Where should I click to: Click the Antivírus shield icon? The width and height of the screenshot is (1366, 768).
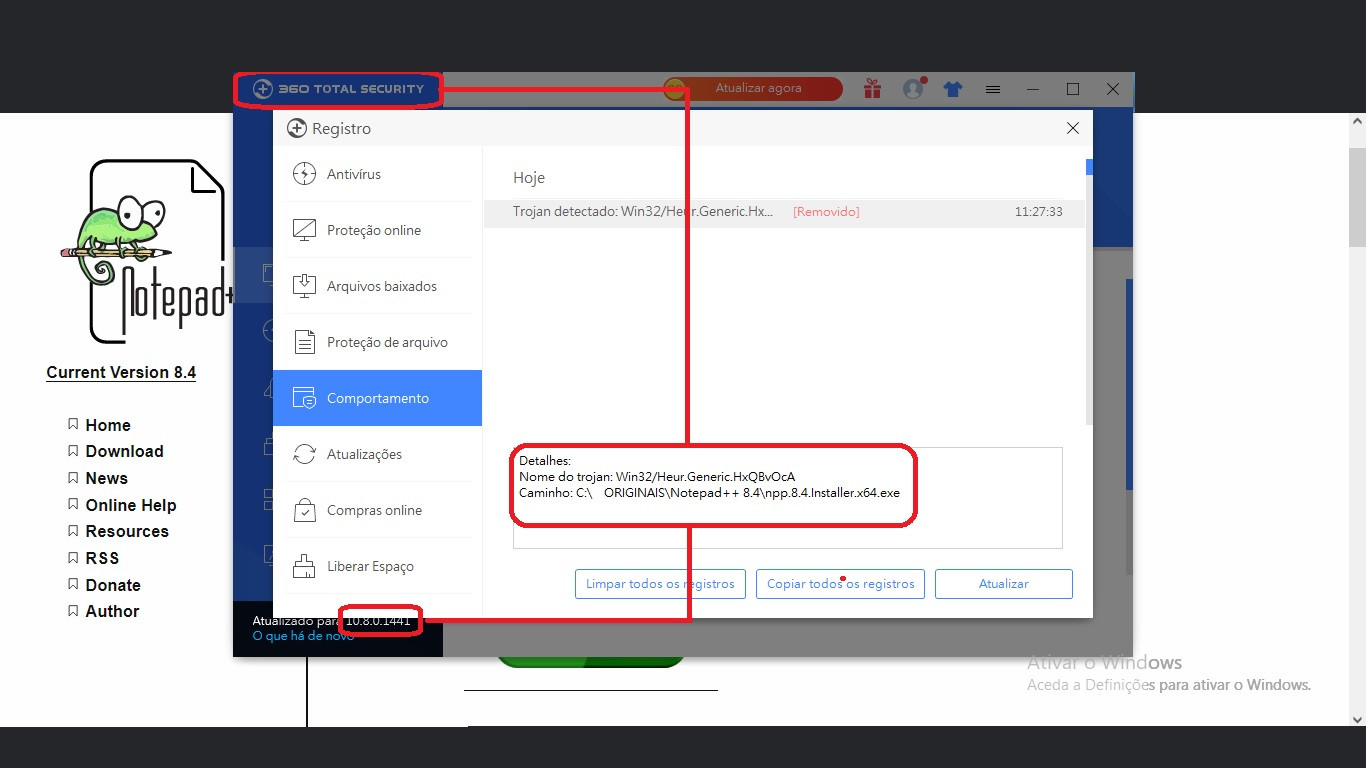[304, 174]
